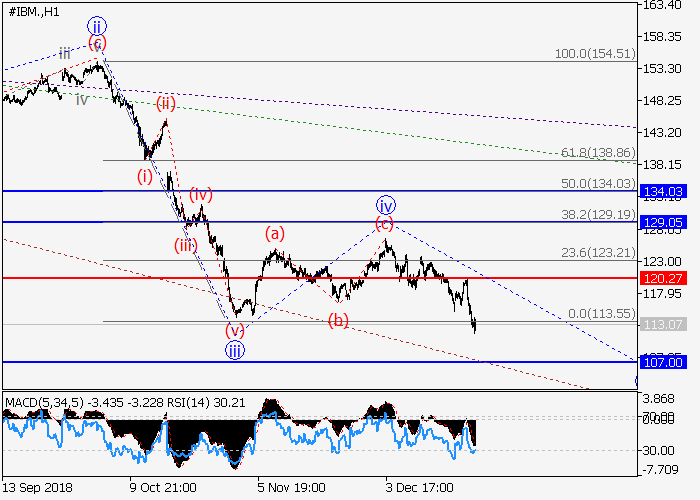
Task: Select the 129.05 blue price tag
Action: click(663, 222)
